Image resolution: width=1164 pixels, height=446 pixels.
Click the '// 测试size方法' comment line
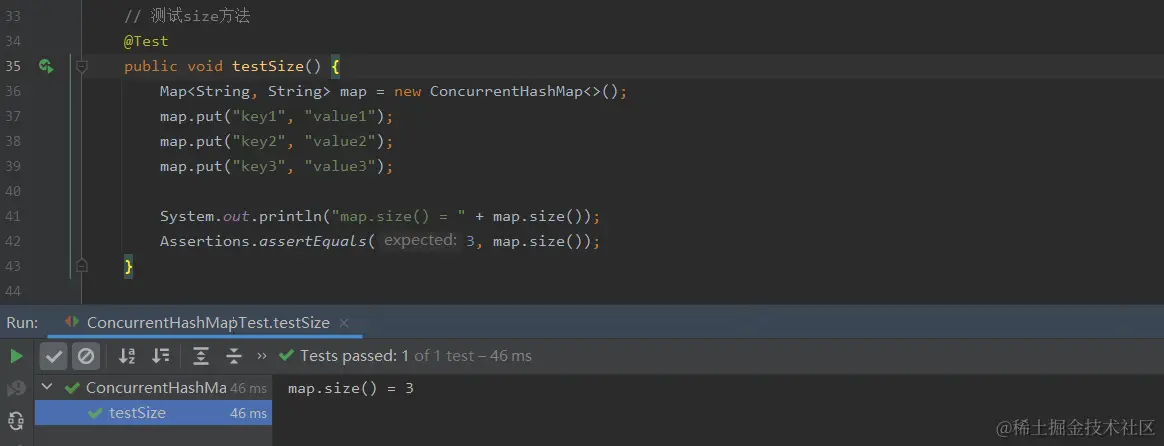[x=187, y=16]
